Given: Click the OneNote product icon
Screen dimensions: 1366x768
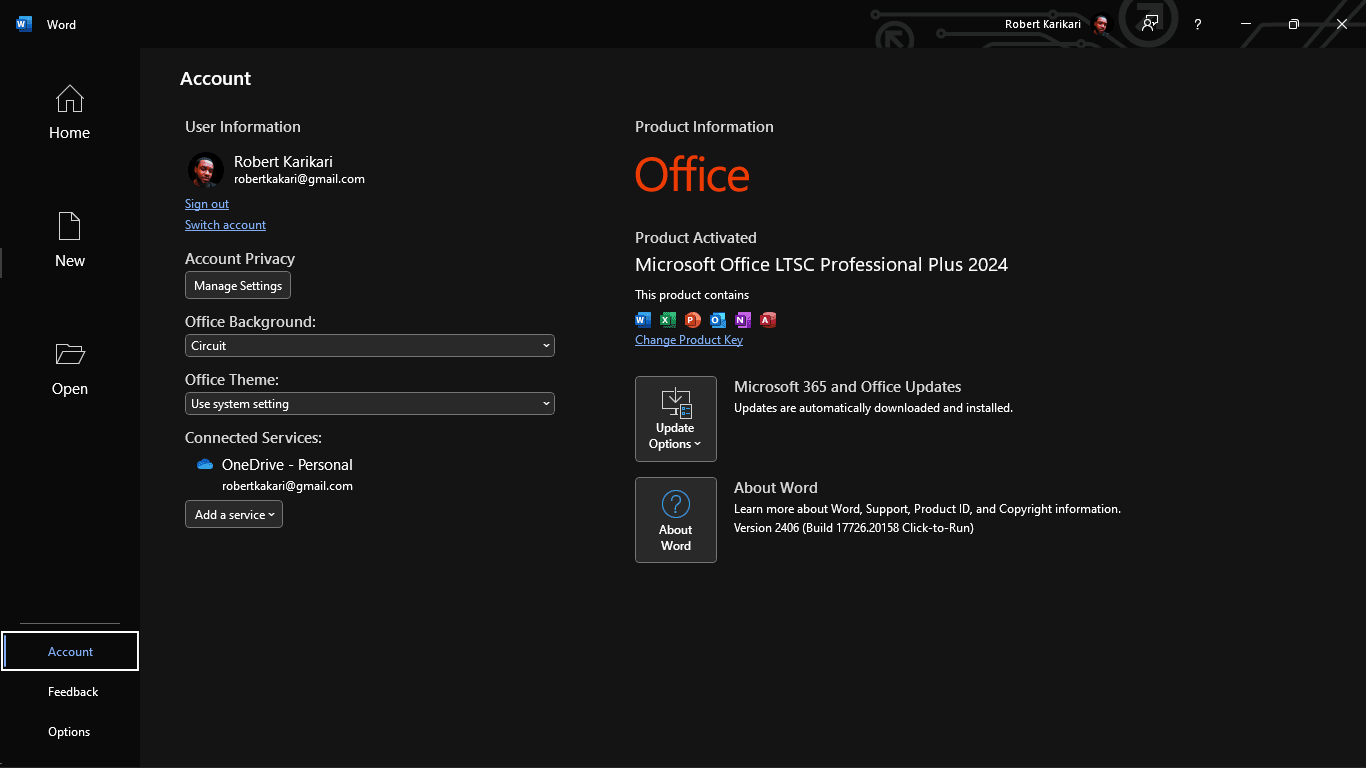Looking at the screenshot, I should [743, 320].
